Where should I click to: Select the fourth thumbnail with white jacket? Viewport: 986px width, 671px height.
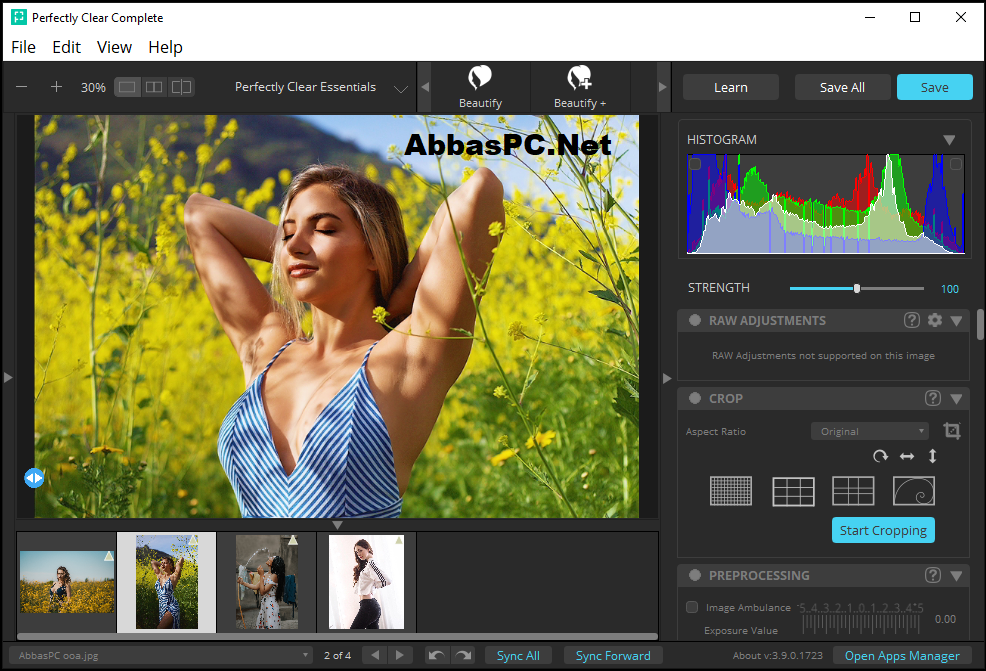(367, 582)
